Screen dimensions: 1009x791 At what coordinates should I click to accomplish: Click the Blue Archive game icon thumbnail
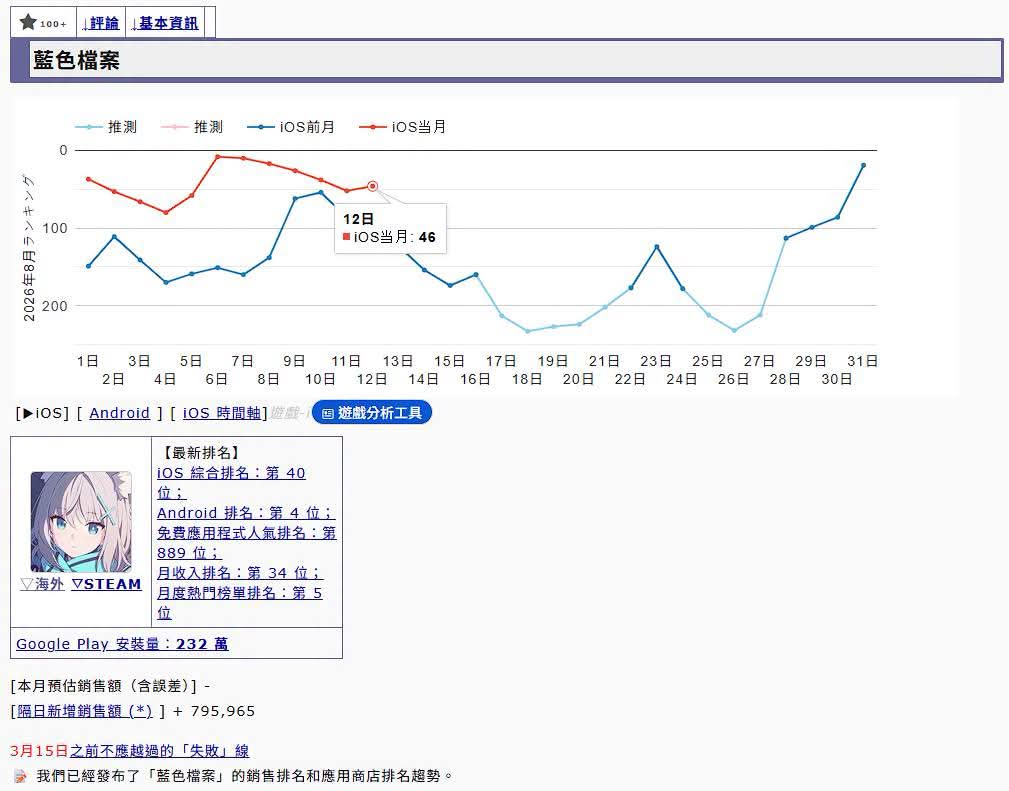(81, 521)
